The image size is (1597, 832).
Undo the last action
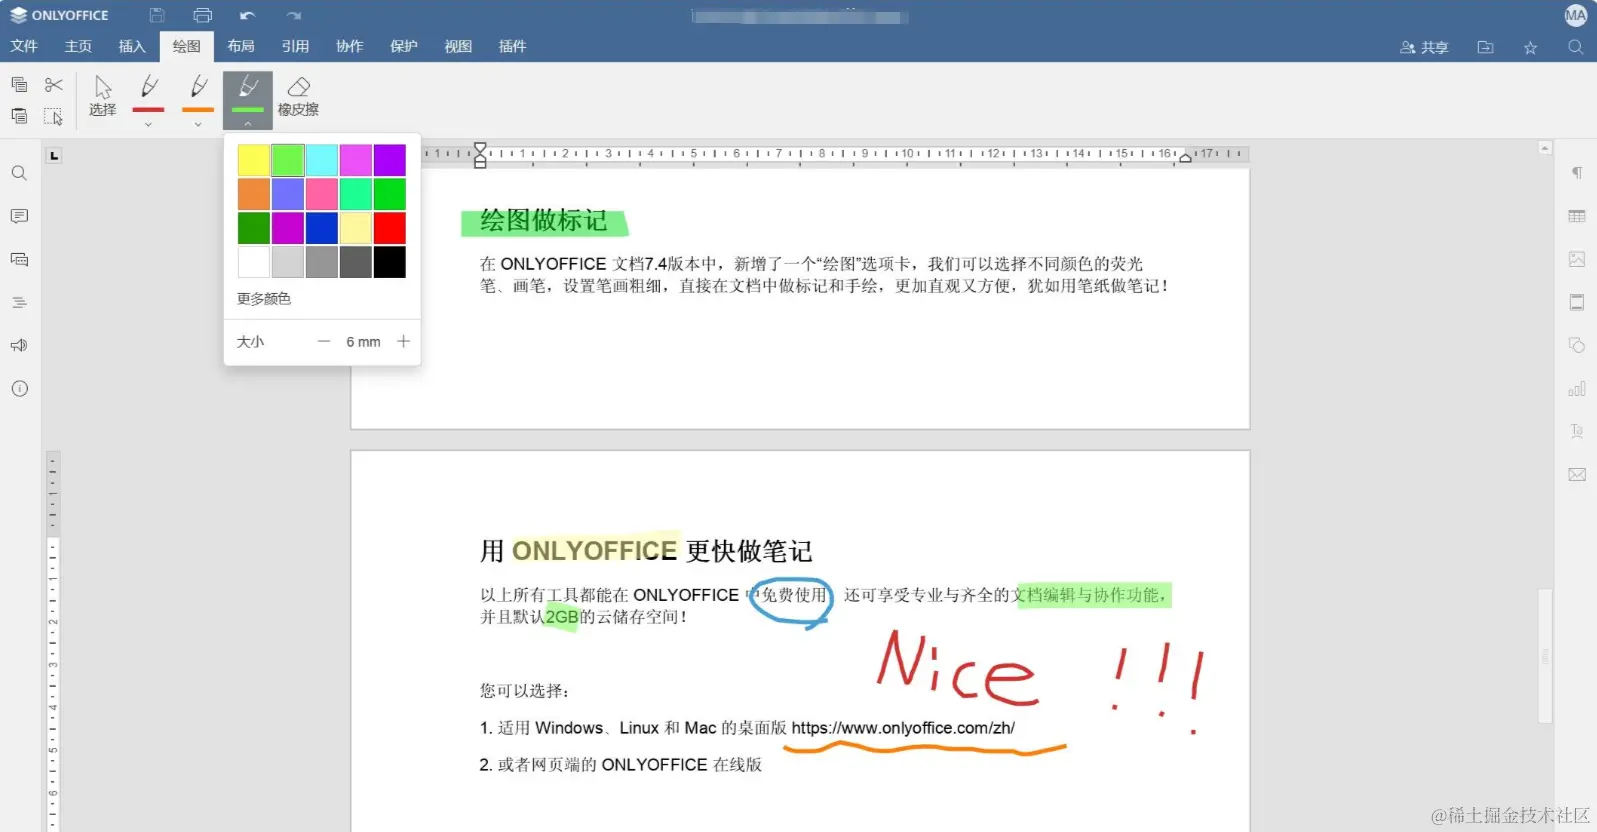click(248, 15)
